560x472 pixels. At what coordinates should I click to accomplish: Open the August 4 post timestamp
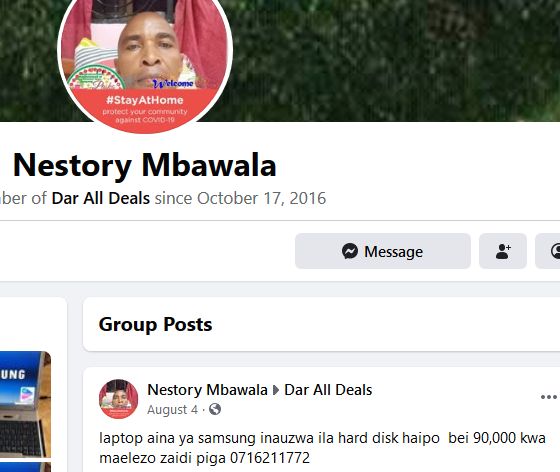[x=172, y=410]
